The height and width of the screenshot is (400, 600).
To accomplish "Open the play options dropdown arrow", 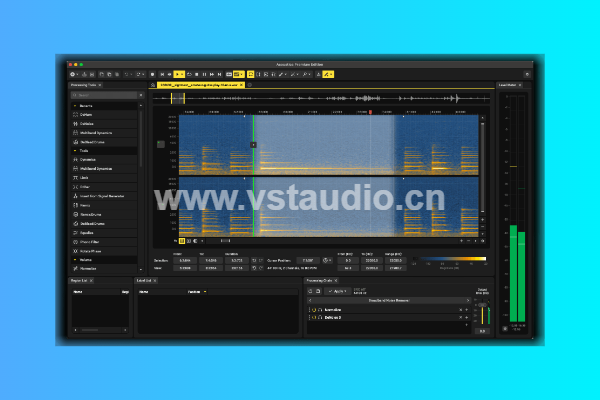I will pyautogui.click(x=183, y=74).
